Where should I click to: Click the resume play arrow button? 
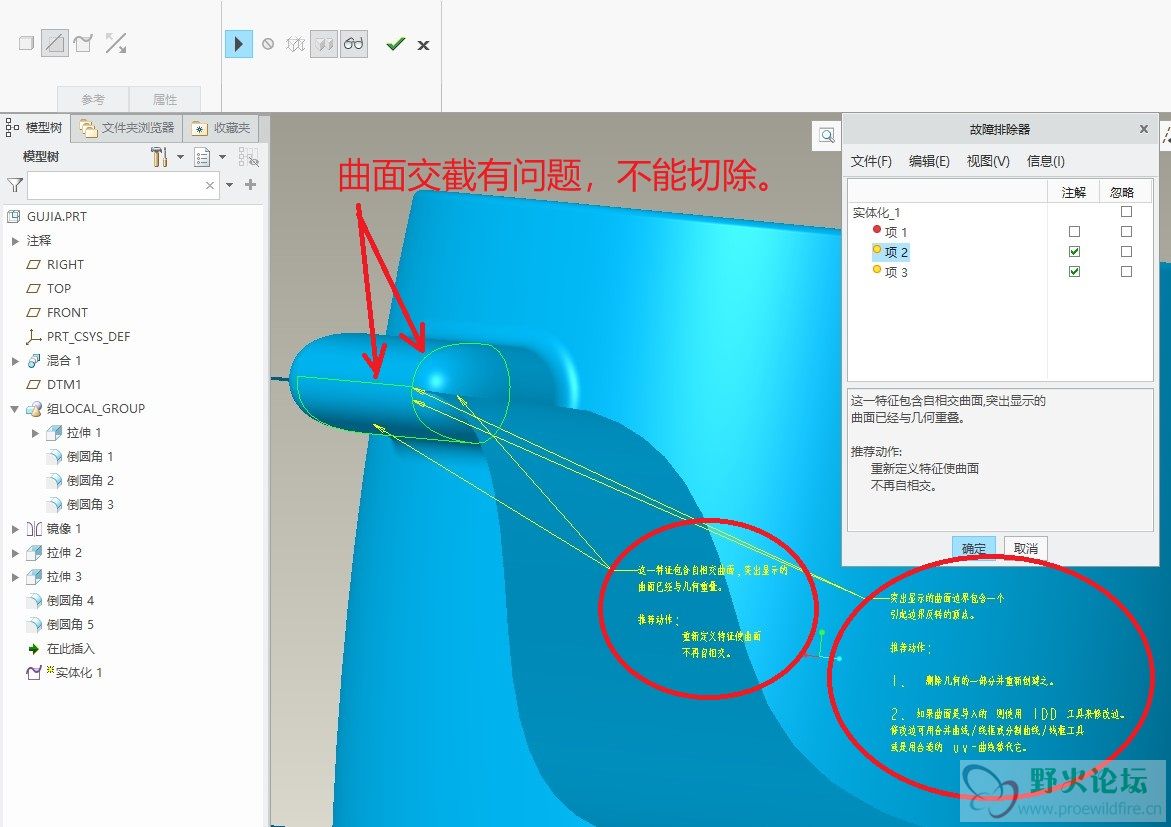coord(238,44)
